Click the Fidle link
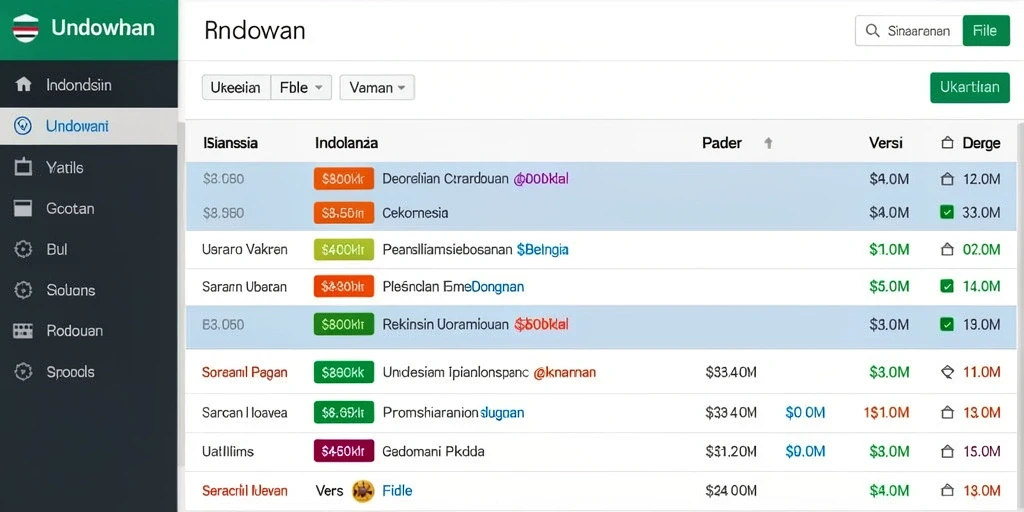 point(397,490)
